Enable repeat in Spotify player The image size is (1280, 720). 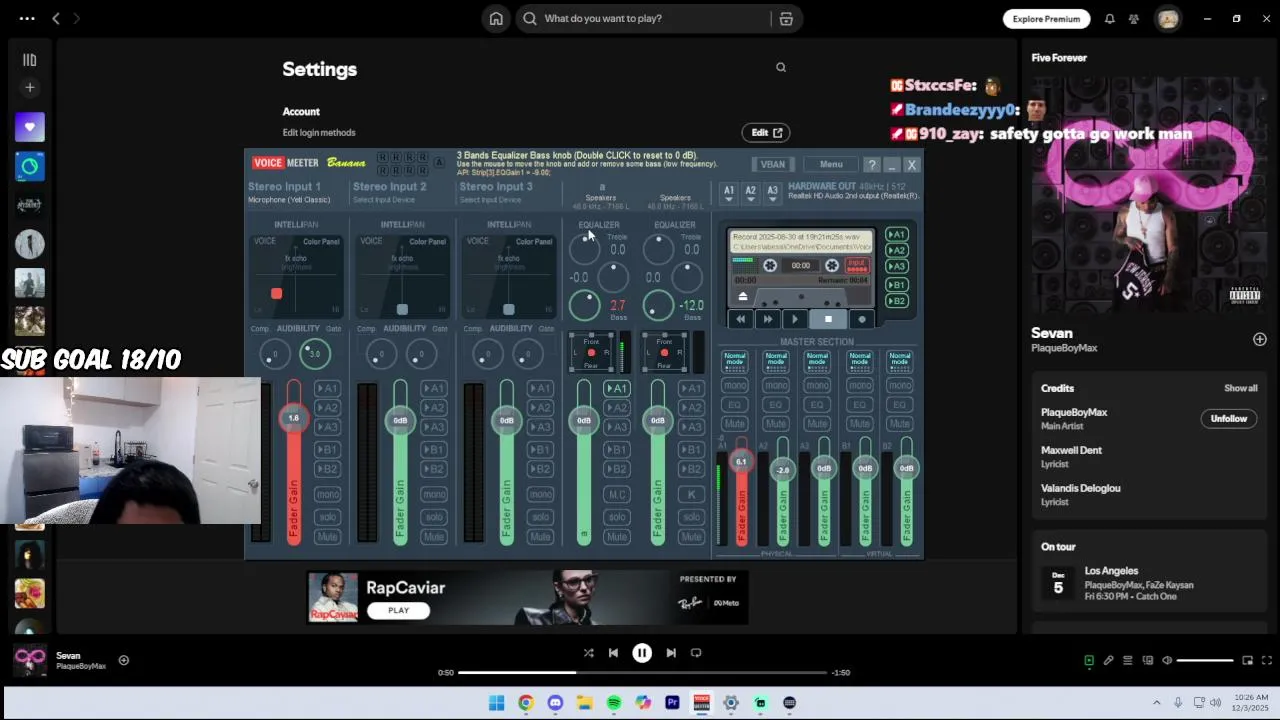[x=696, y=653]
